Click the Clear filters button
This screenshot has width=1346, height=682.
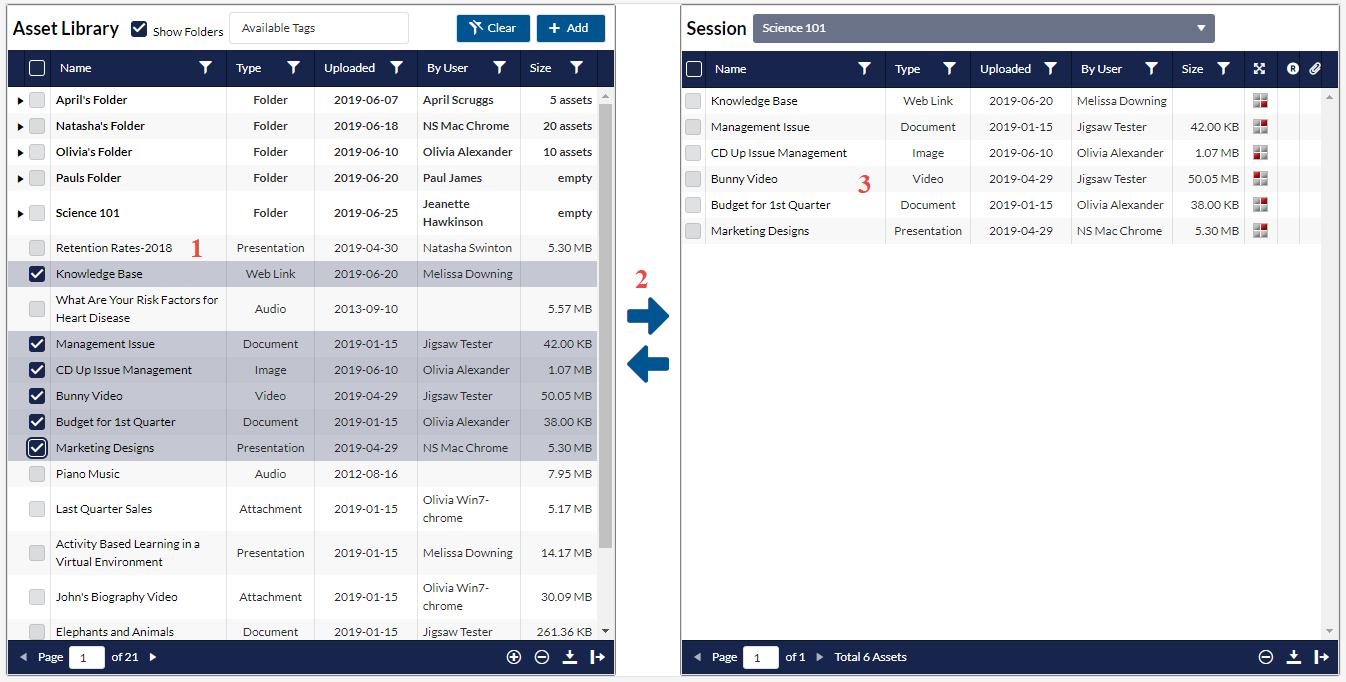coord(493,28)
